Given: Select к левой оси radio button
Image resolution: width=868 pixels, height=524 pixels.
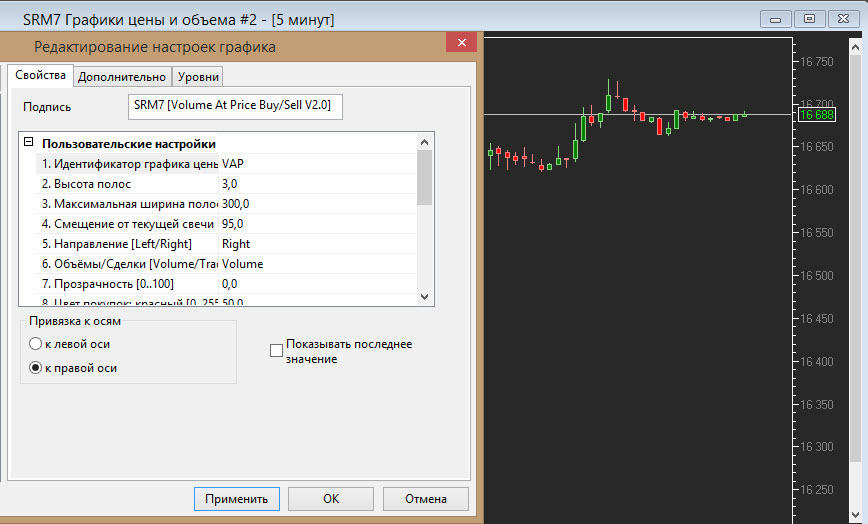Looking at the screenshot, I should click(x=36, y=344).
